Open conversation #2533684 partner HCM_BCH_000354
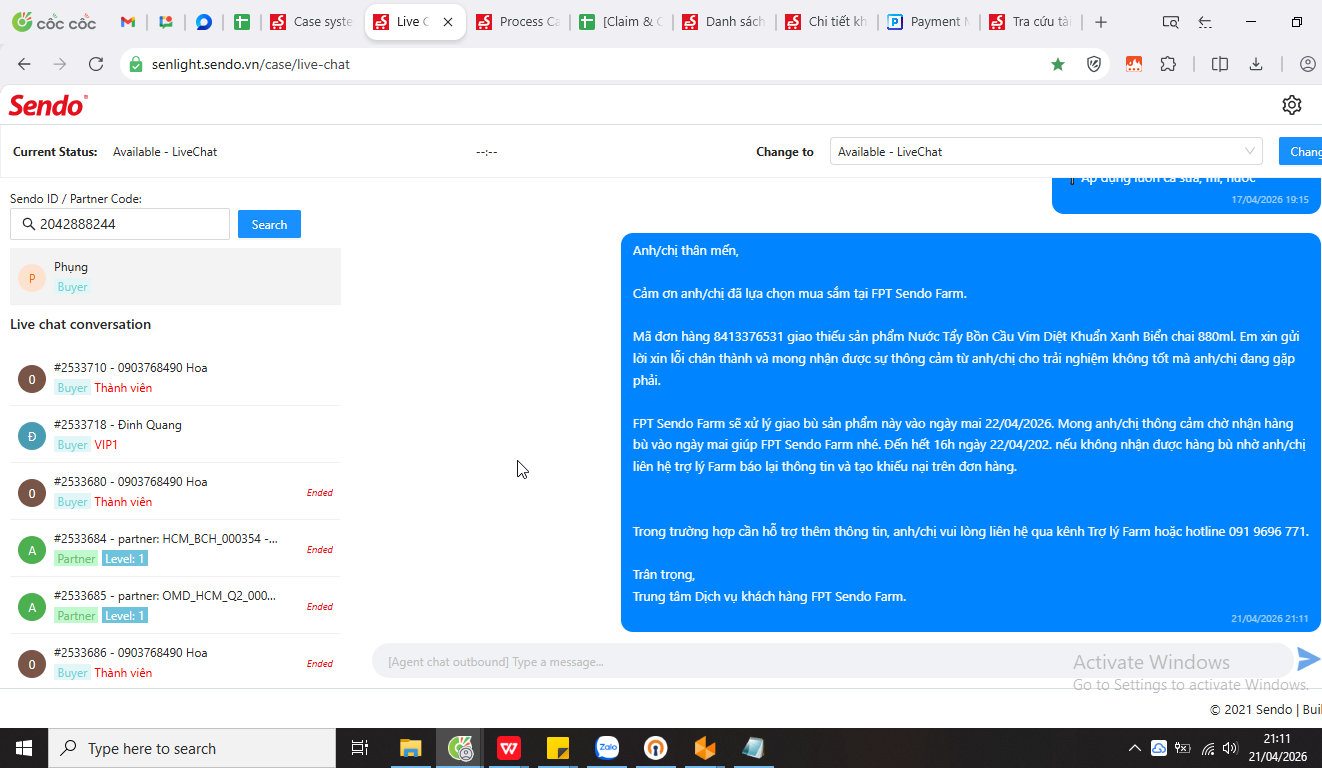 [175, 549]
